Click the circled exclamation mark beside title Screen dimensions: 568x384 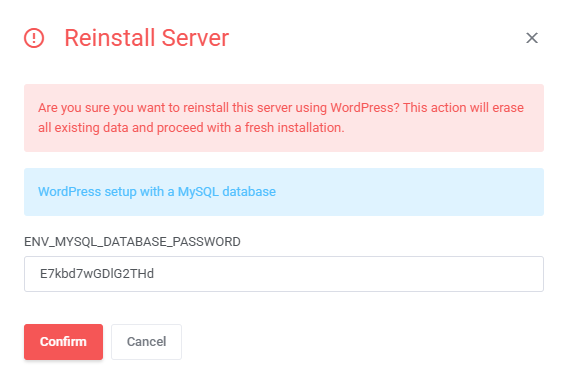click(34, 38)
